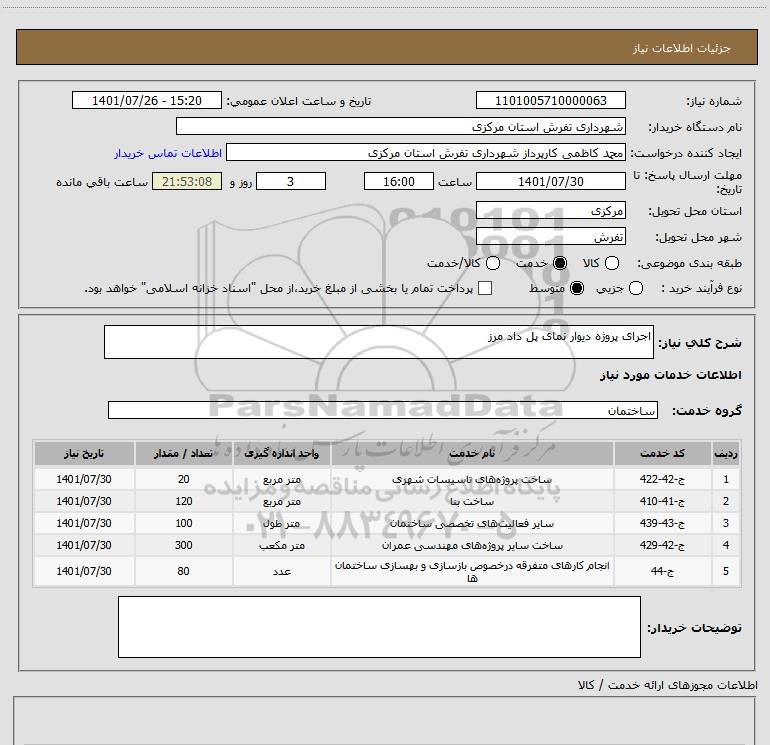
Task: Click service code ج-43-439
Action: click(x=662, y=524)
